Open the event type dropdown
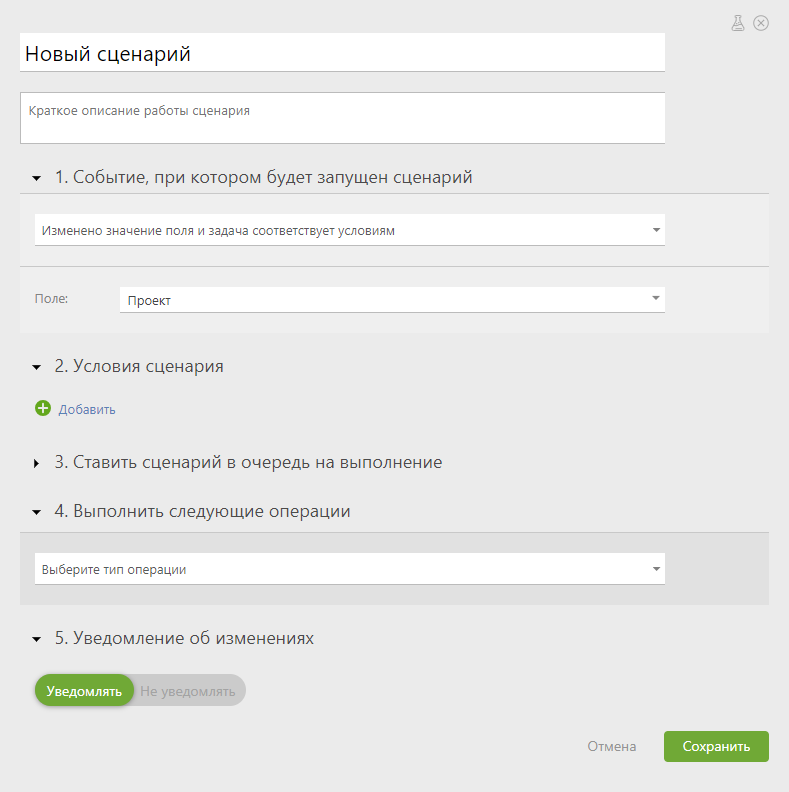Viewport: 789px width, 792px height. click(x=350, y=230)
